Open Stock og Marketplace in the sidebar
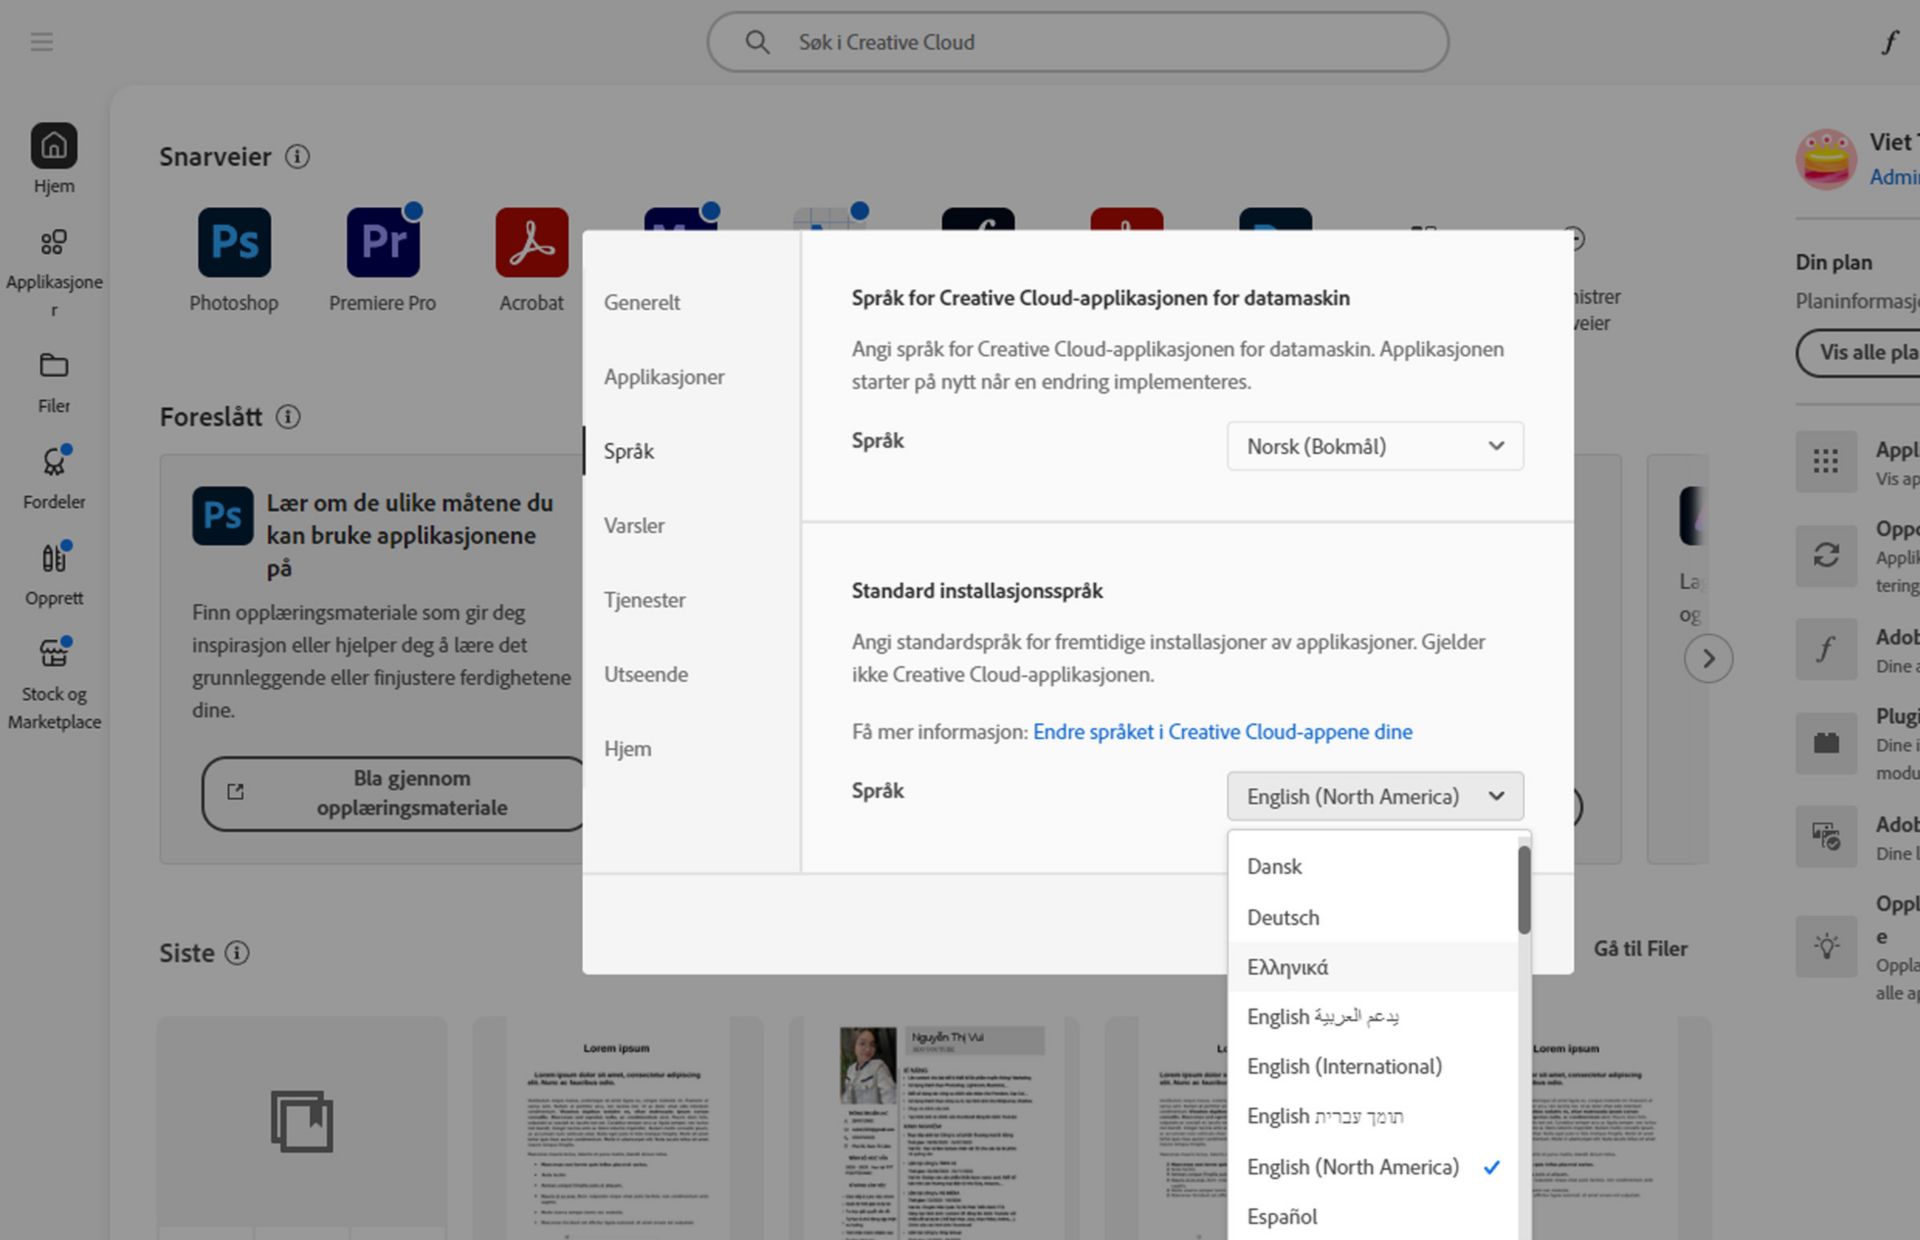Image resolution: width=1920 pixels, height=1240 pixels. [x=54, y=654]
